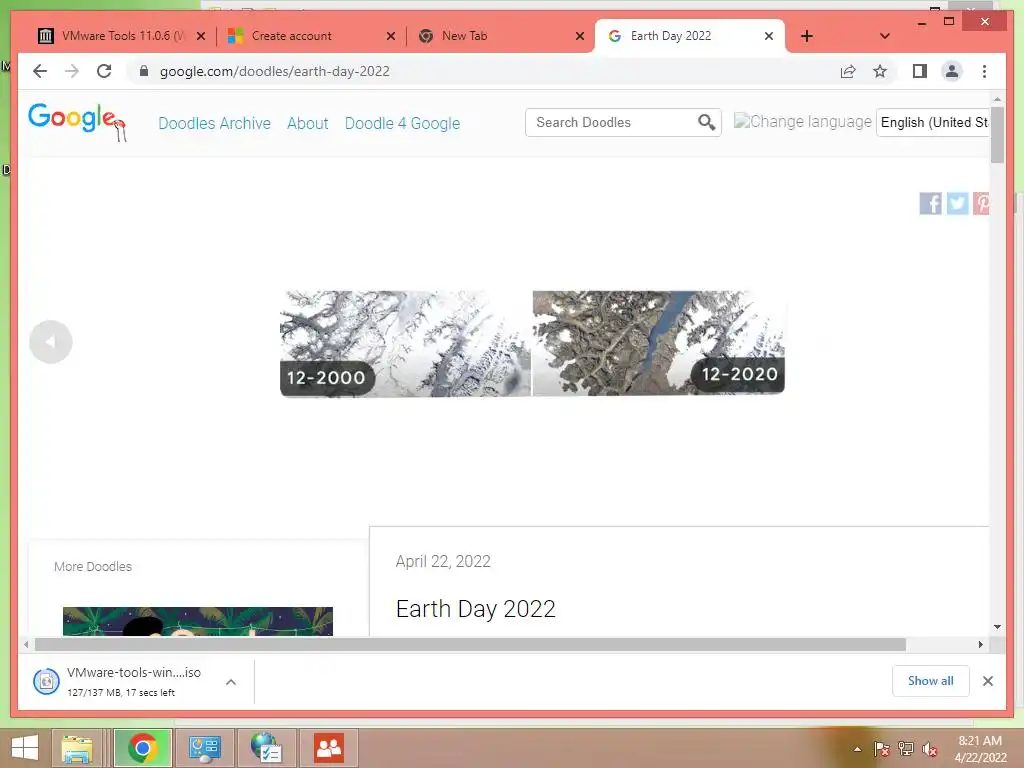Click the horizontal scrollbar thumb
This screenshot has height=768, width=1024.
pos(470,645)
